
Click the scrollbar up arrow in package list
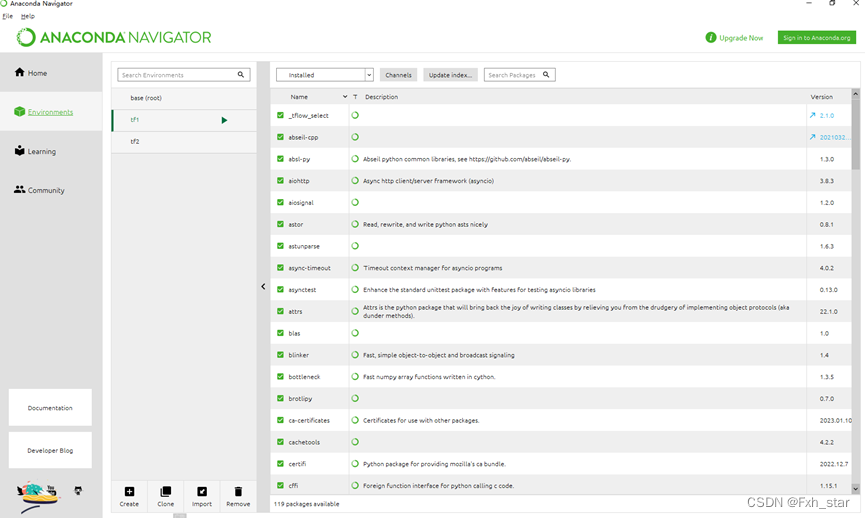[x=856, y=94]
